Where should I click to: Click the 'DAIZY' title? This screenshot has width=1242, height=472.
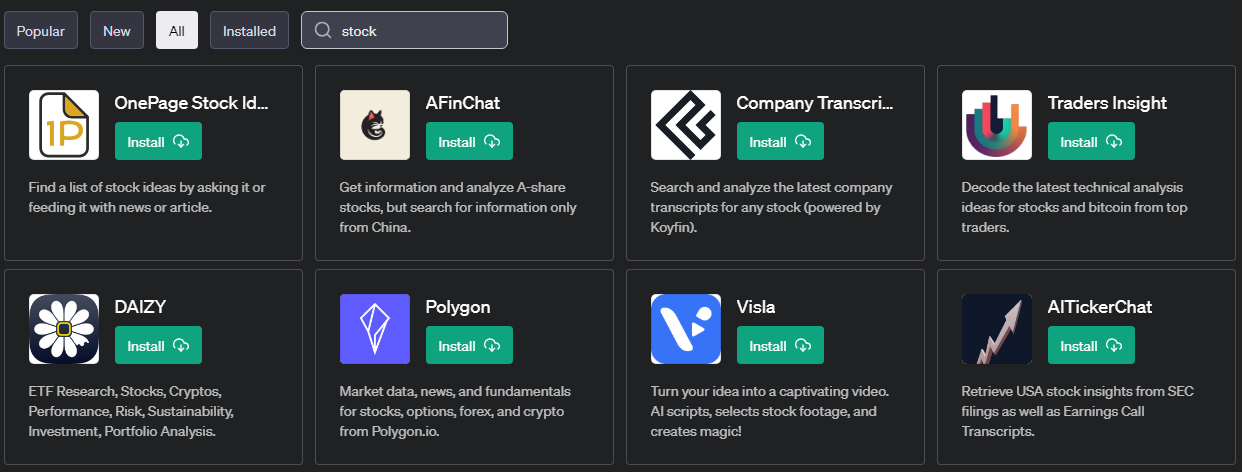pyautogui.click(x=141, y=307)
